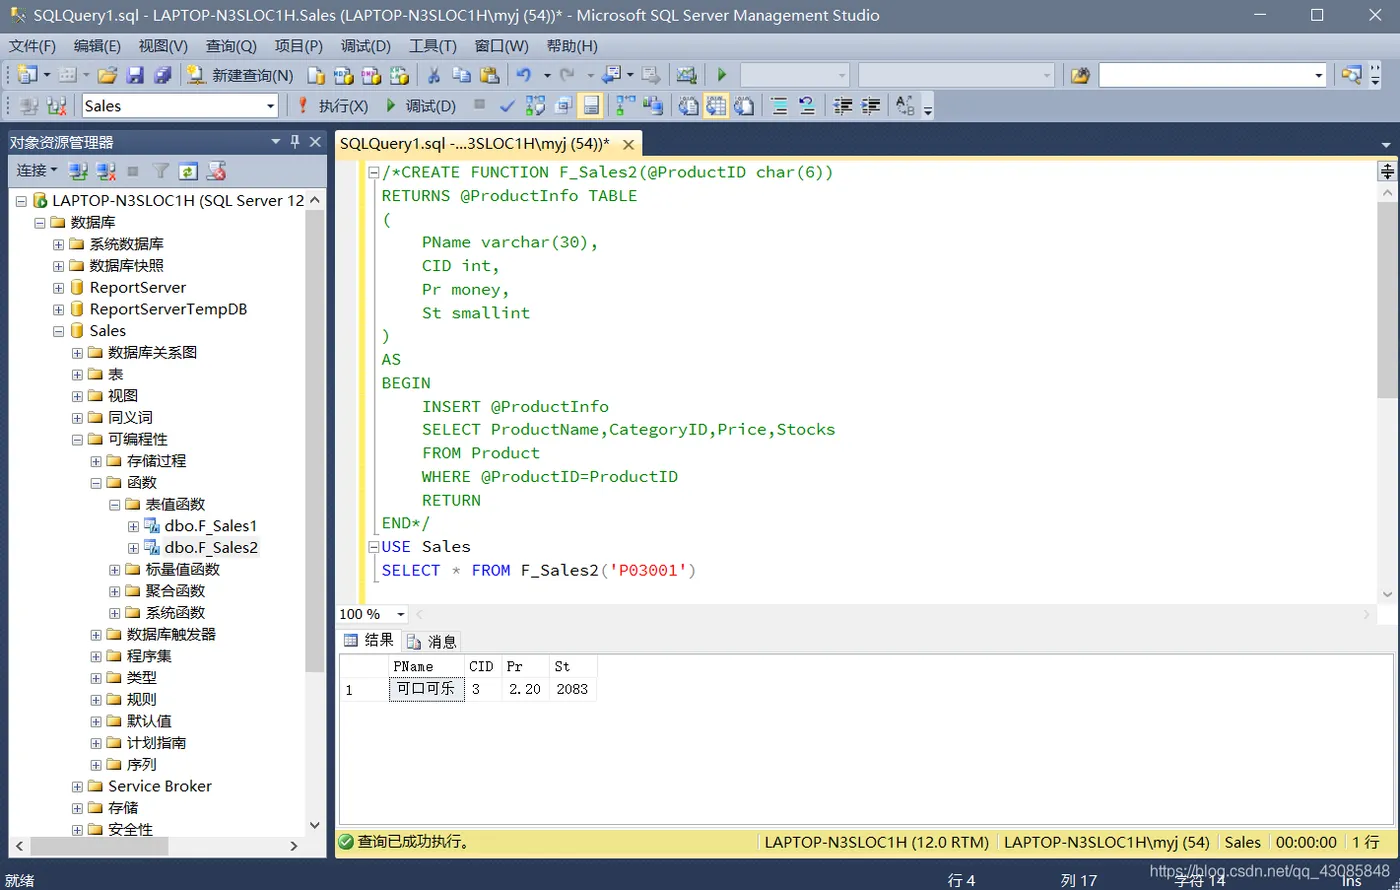The width and height of the screenshot is (1400, 890).
Task: Click the Parse query checkmark icon
Action: coord(507,106)
